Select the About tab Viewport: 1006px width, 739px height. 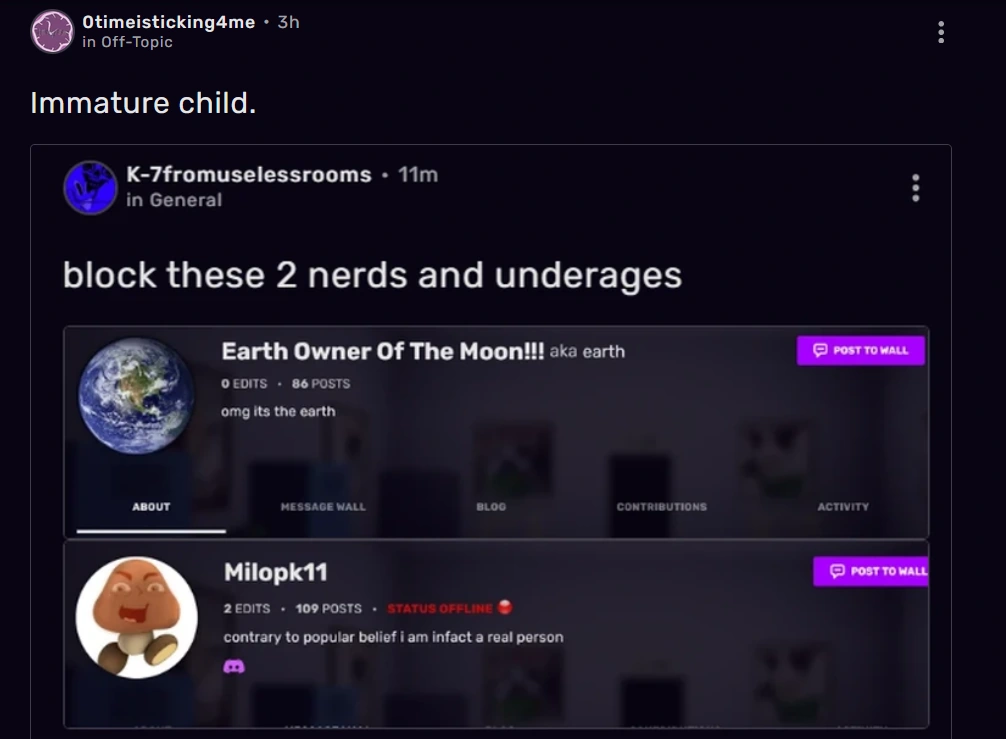151,507
